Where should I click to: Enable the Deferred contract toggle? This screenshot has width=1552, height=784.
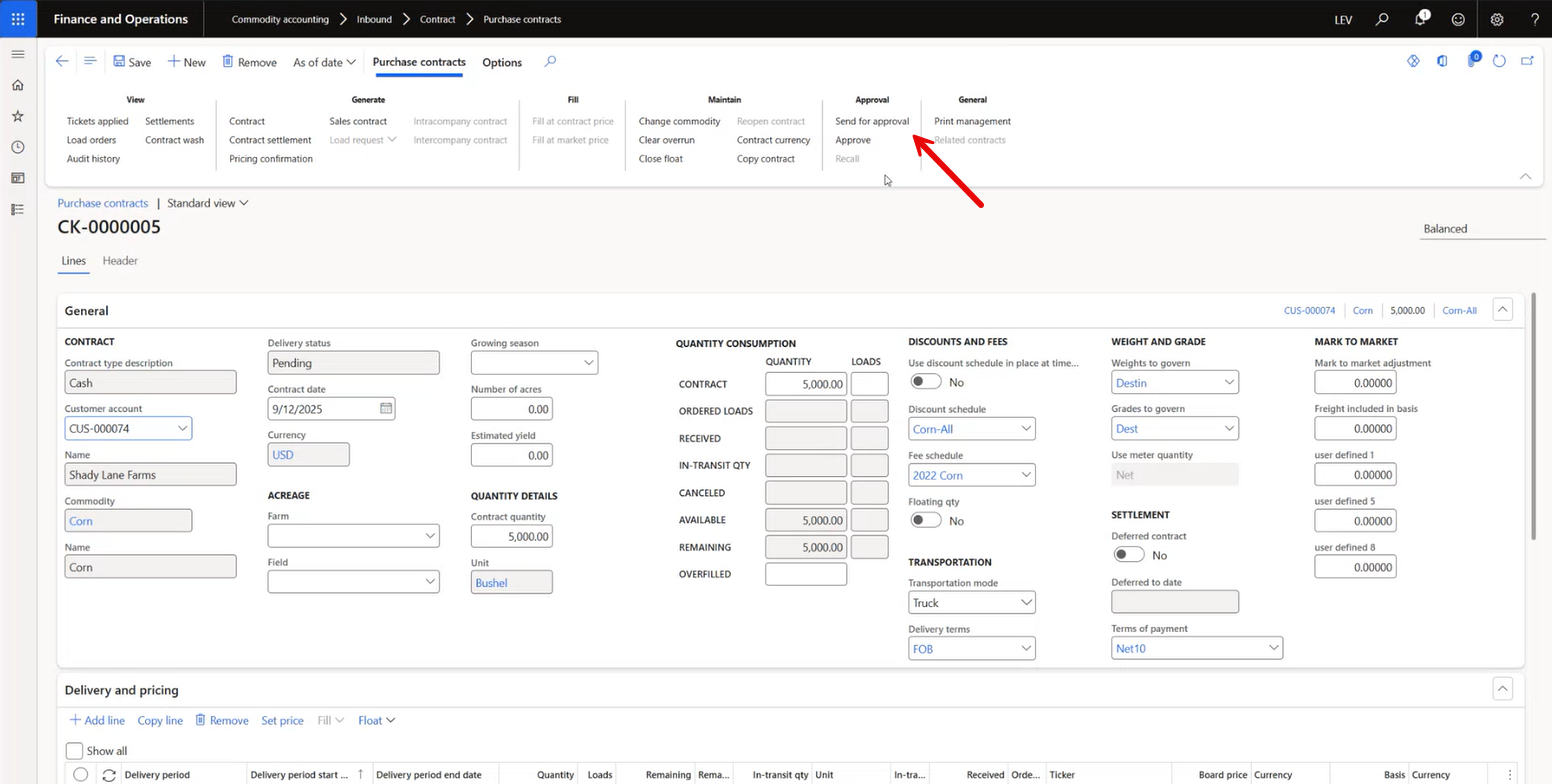(1128, 555)
